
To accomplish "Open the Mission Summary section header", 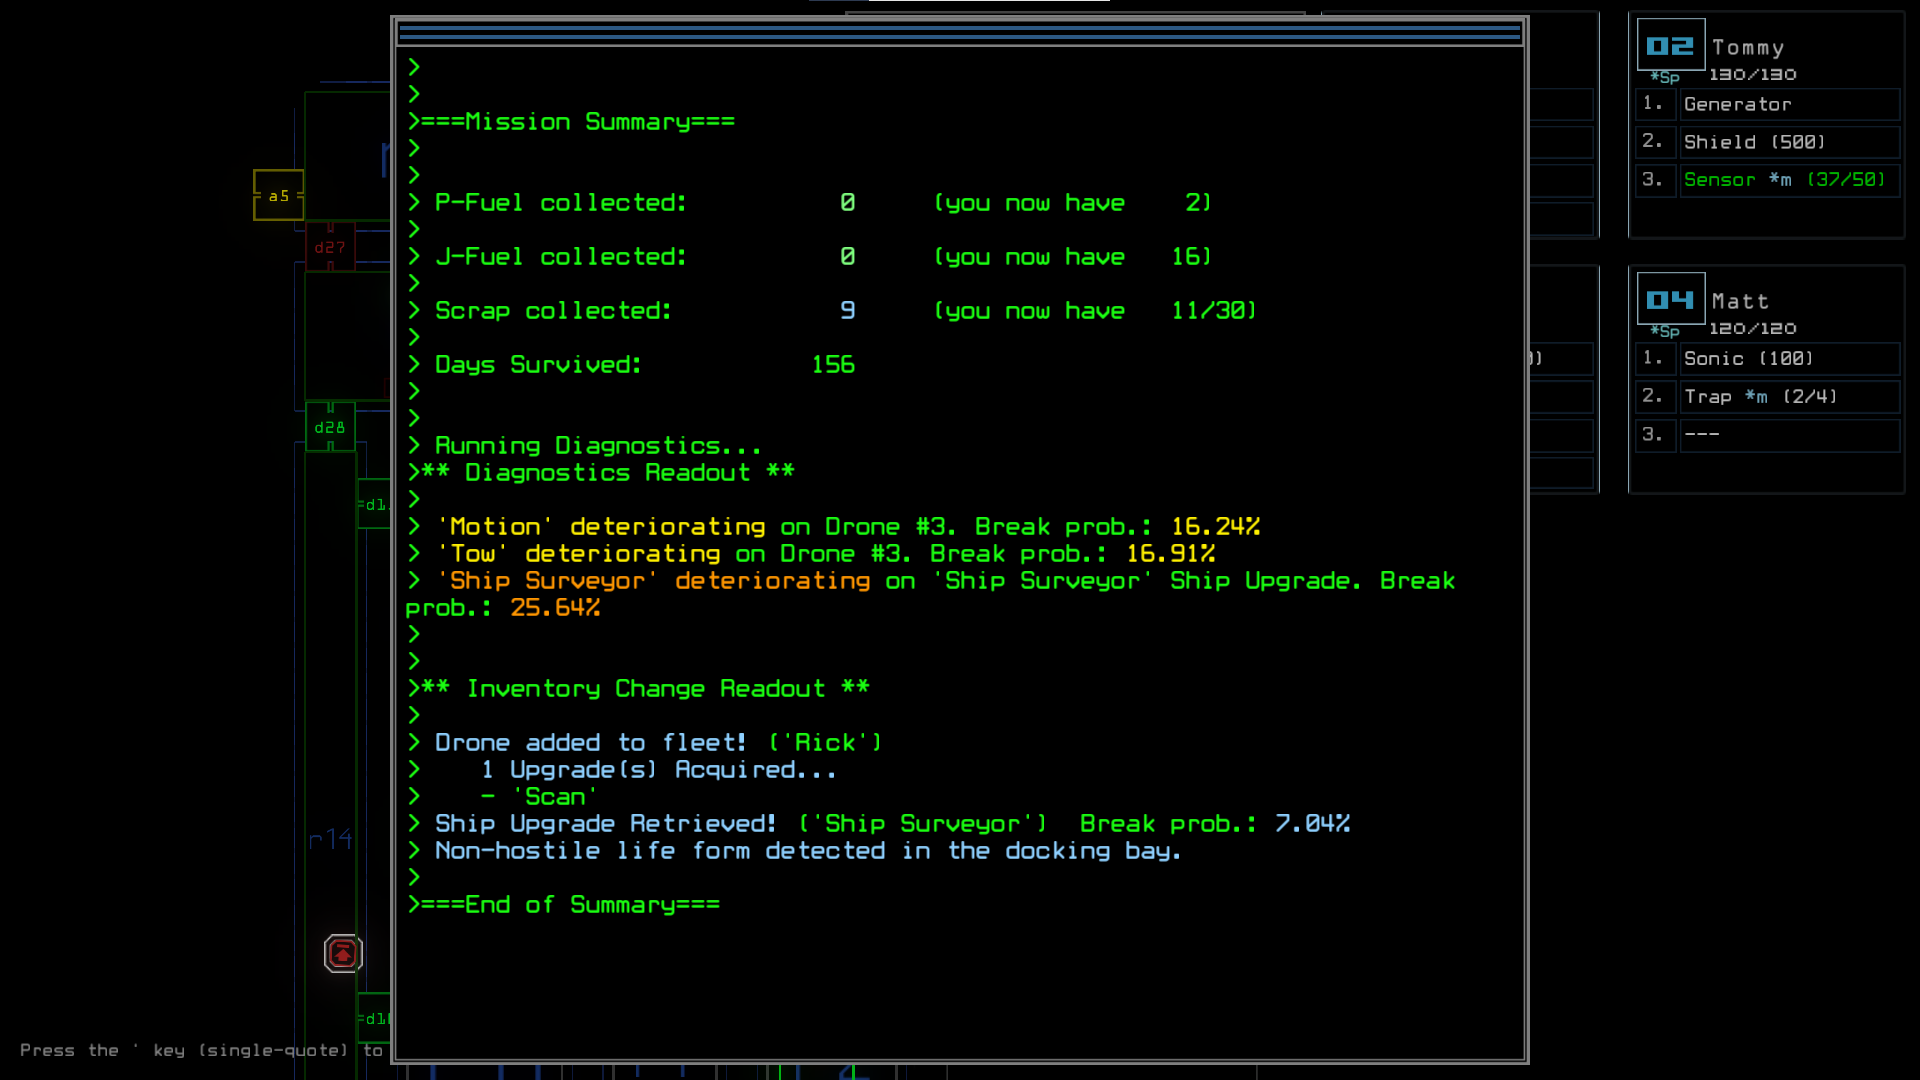I will tap(570, 120).
